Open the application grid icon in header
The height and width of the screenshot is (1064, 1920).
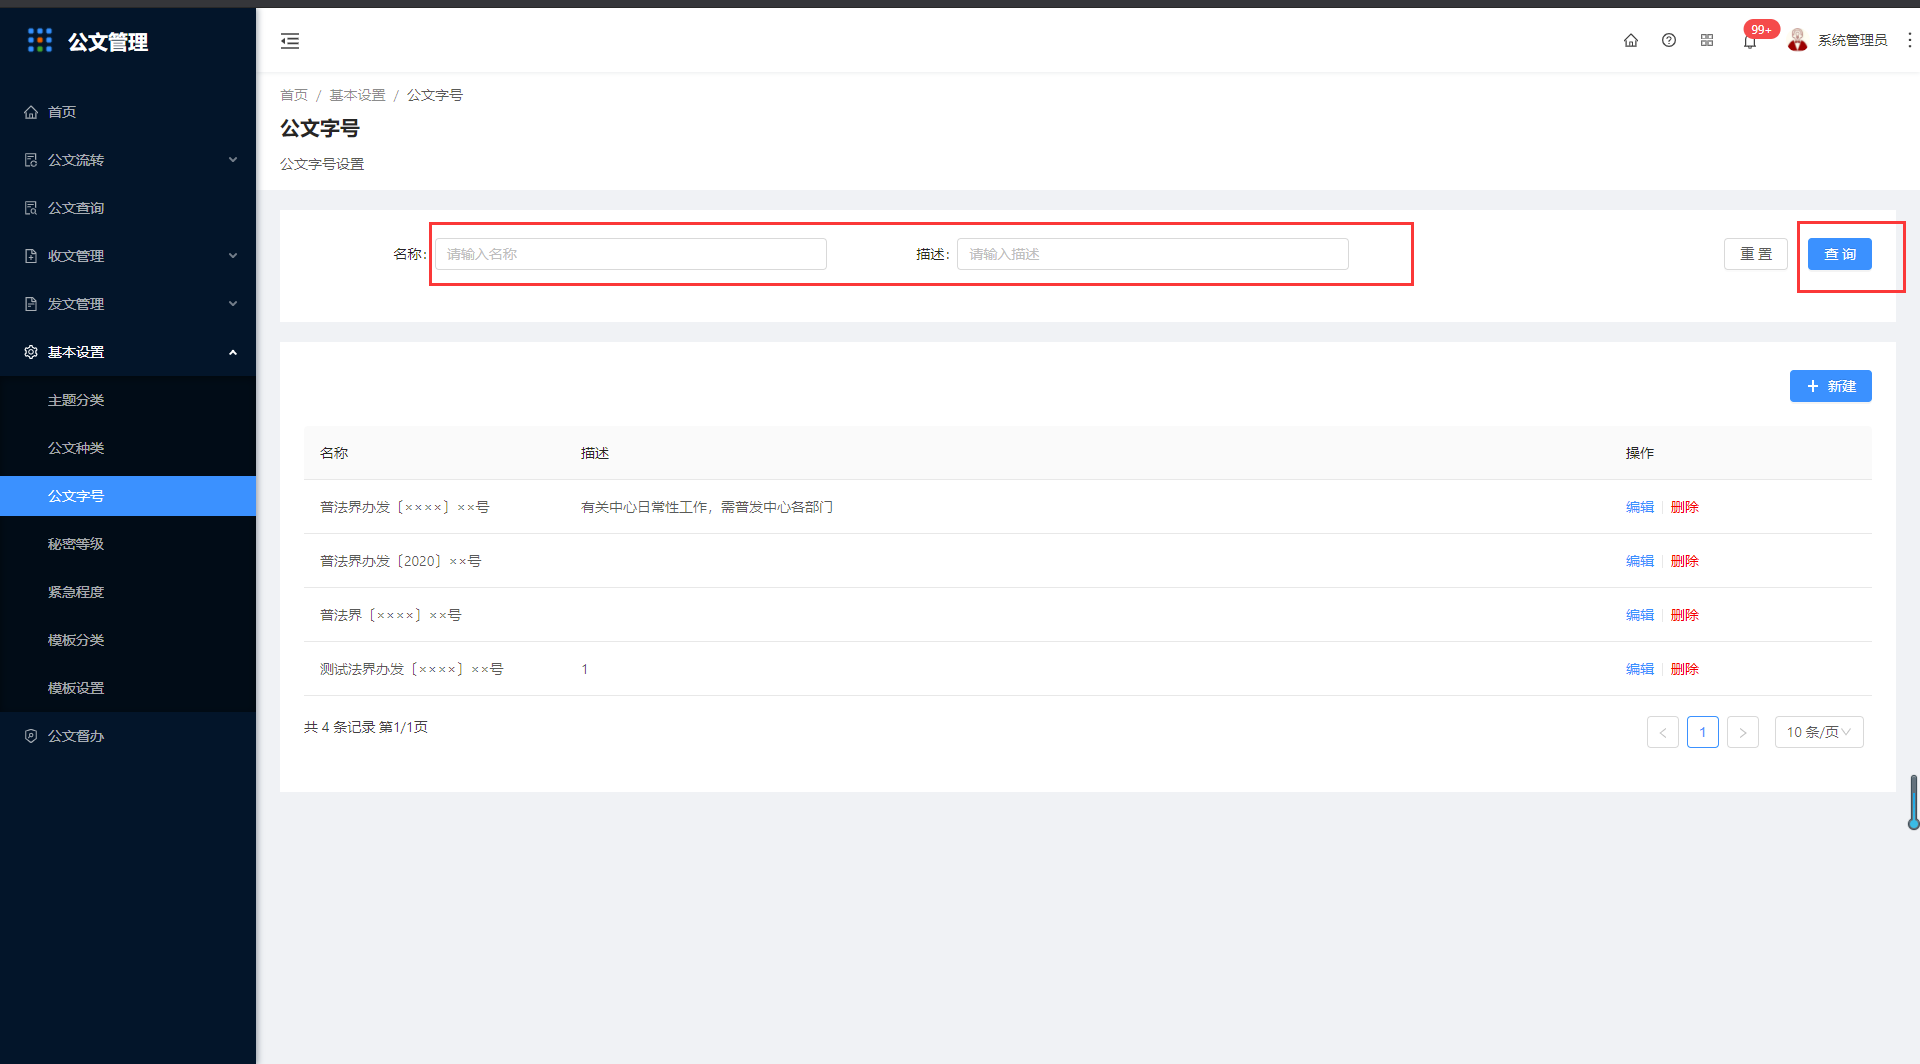pos(1707,40)
